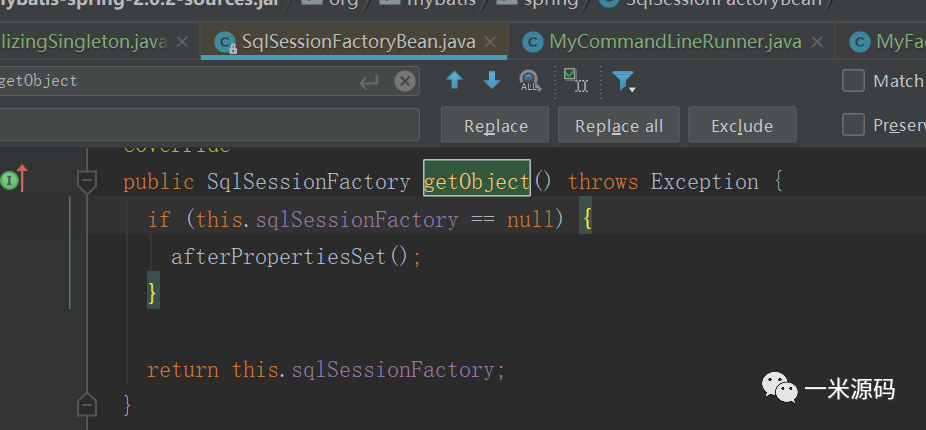Collapse the getObject method fold marker
926x430 pixels.
pos(87,182)
